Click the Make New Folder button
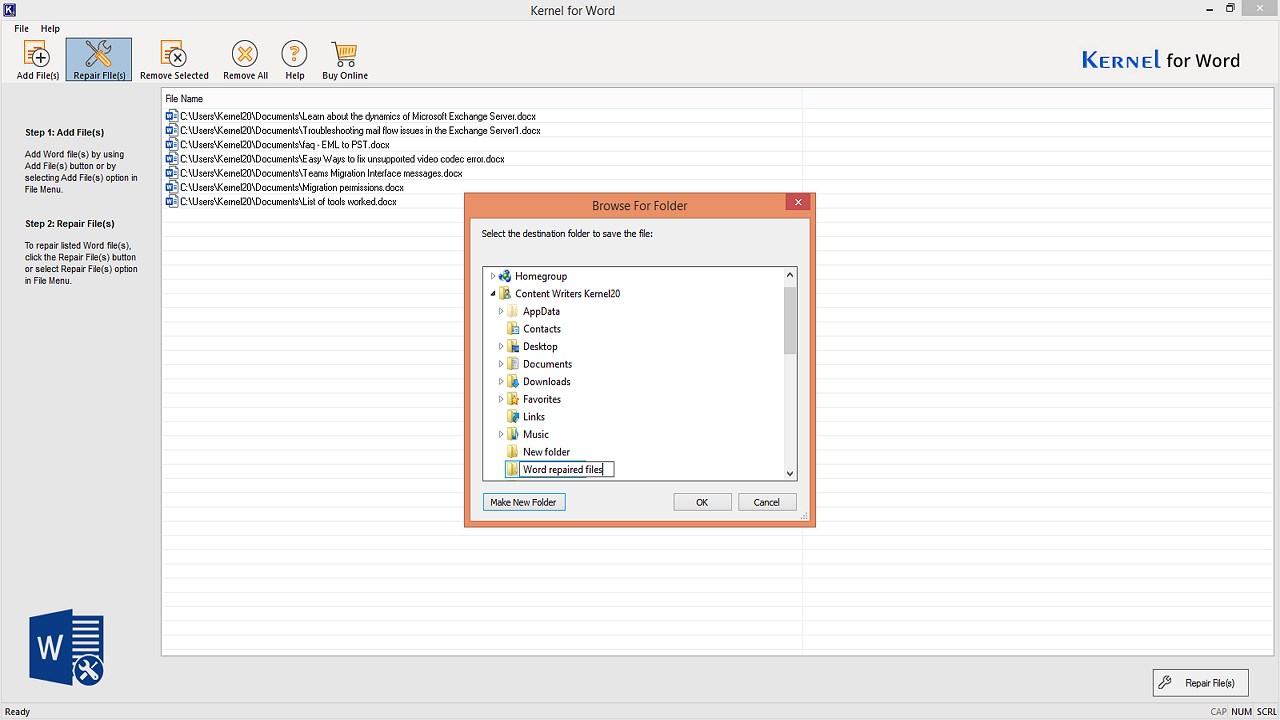1280x720 pixels. click(x=524, y=502)
